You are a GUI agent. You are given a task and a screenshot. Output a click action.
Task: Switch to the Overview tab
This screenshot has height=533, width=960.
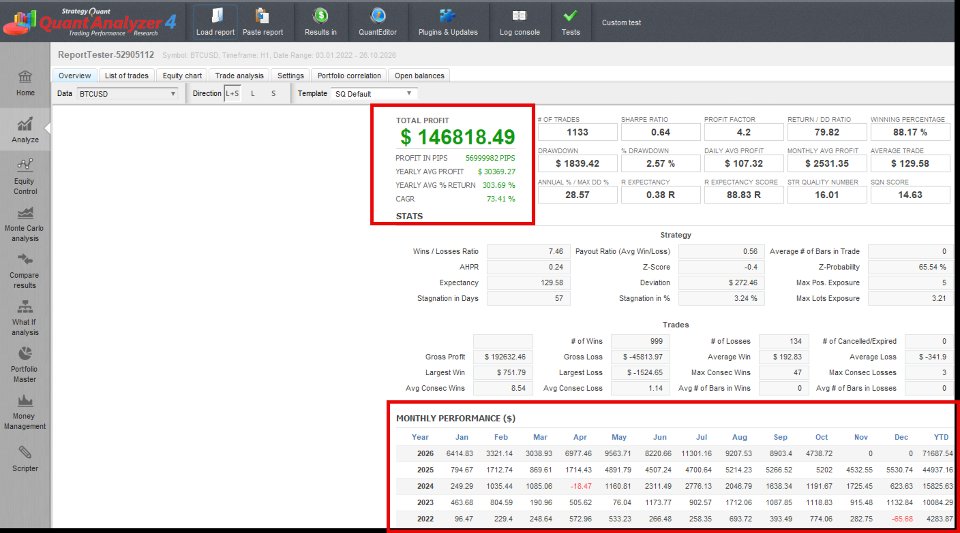click(75, 75)
